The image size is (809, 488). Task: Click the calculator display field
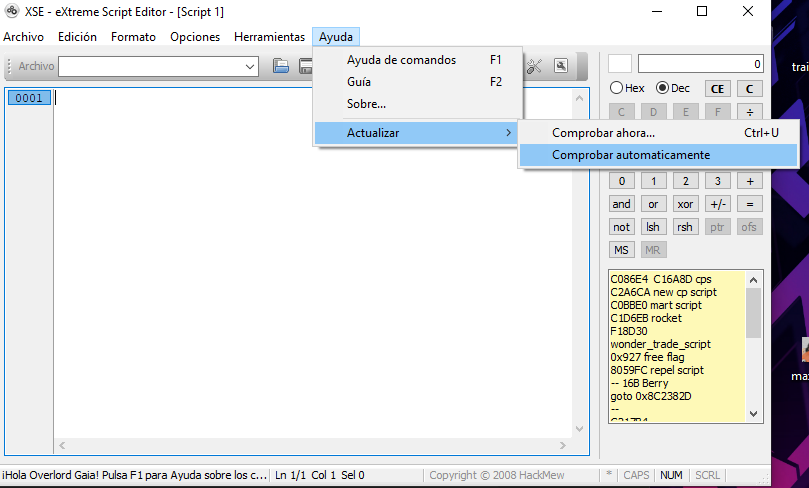pos(700,64)
